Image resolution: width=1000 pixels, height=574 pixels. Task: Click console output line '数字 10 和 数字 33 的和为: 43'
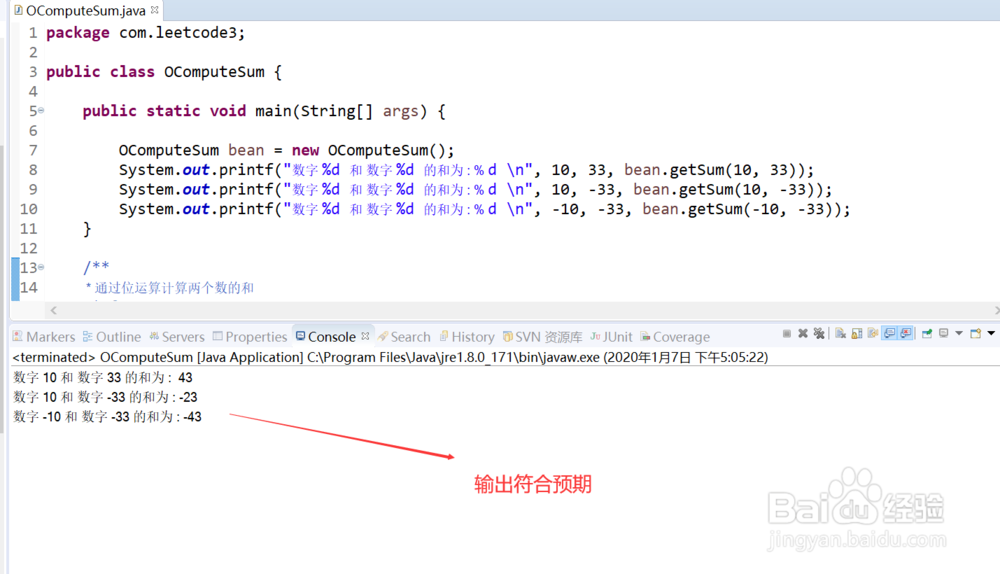coord(103,378)
